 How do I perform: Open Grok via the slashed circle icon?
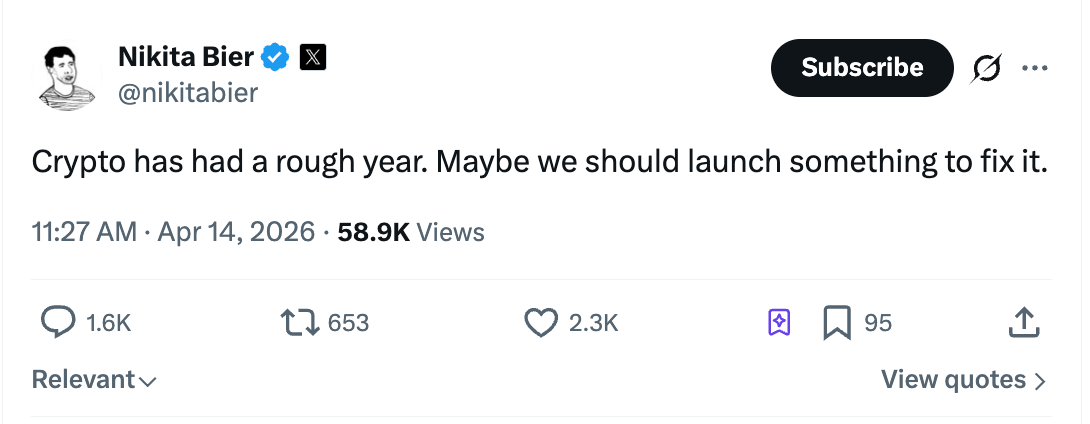pos(988,68)
